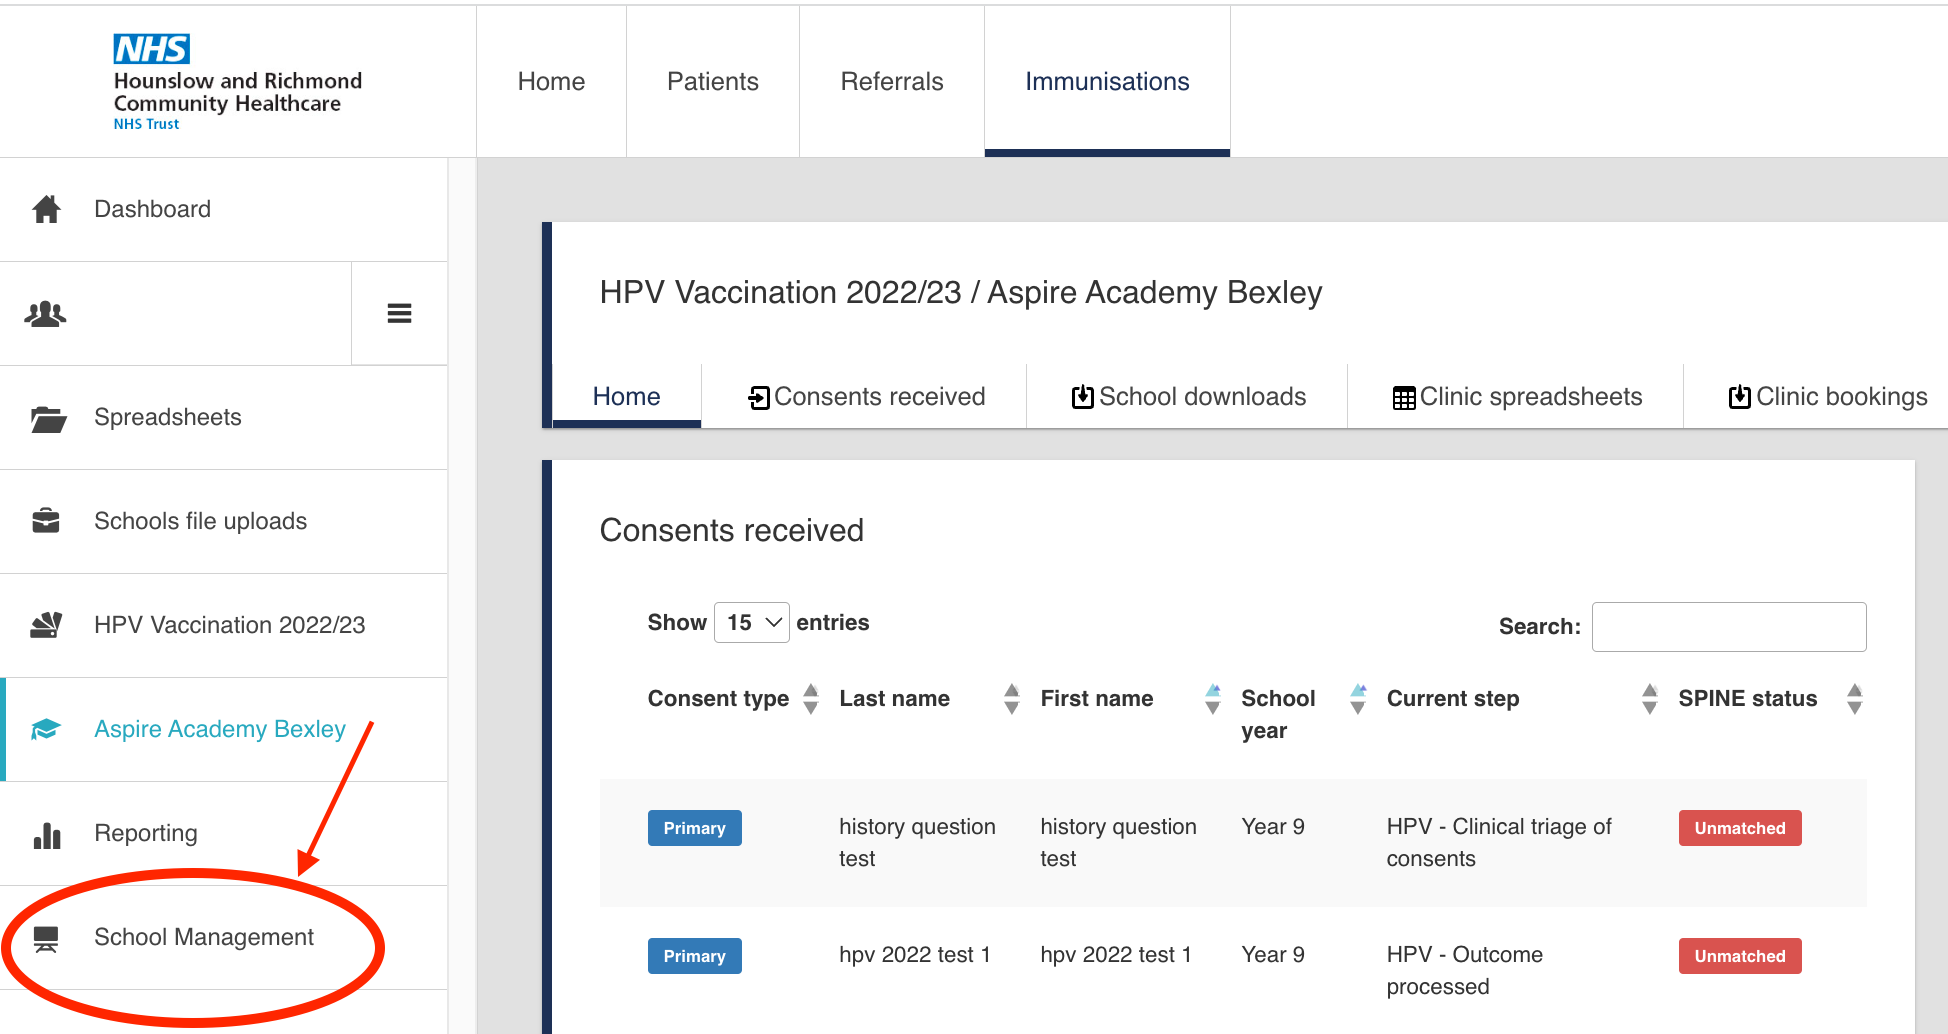Open the Show entries count dropdown
Viewport: 1948px width, 1034px height.
pos(752,623)
